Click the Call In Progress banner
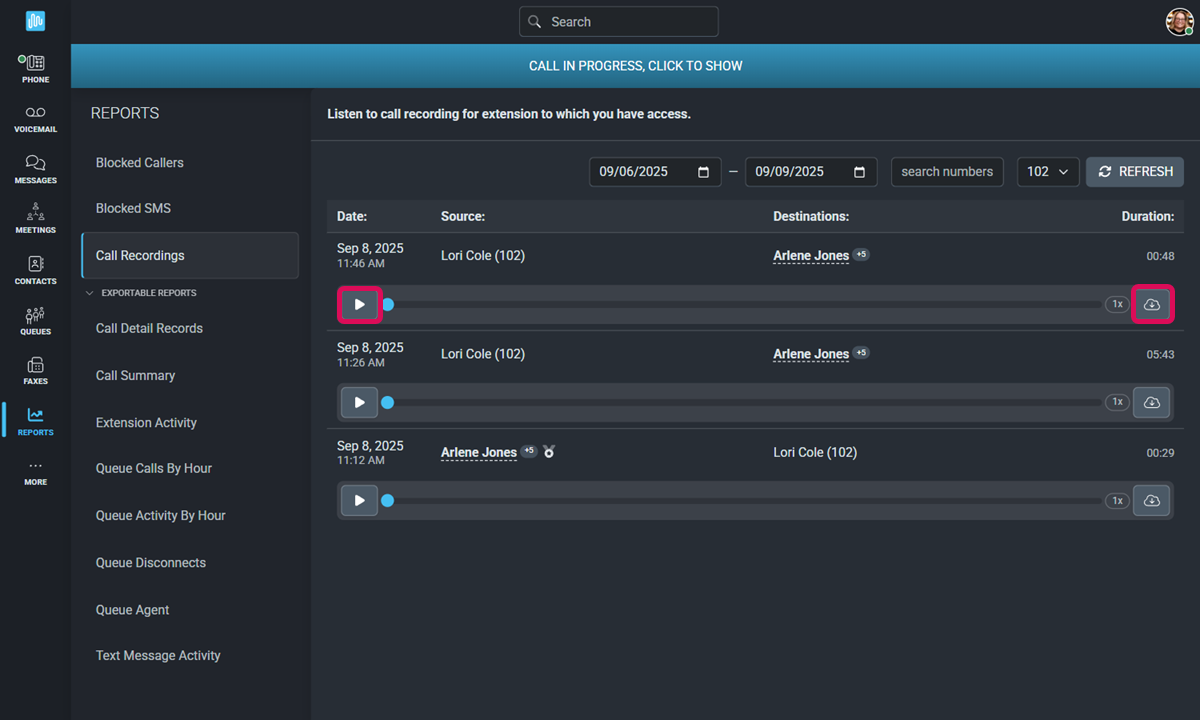The width and height of the screenshot is (1200, 720). coord(635,66)
